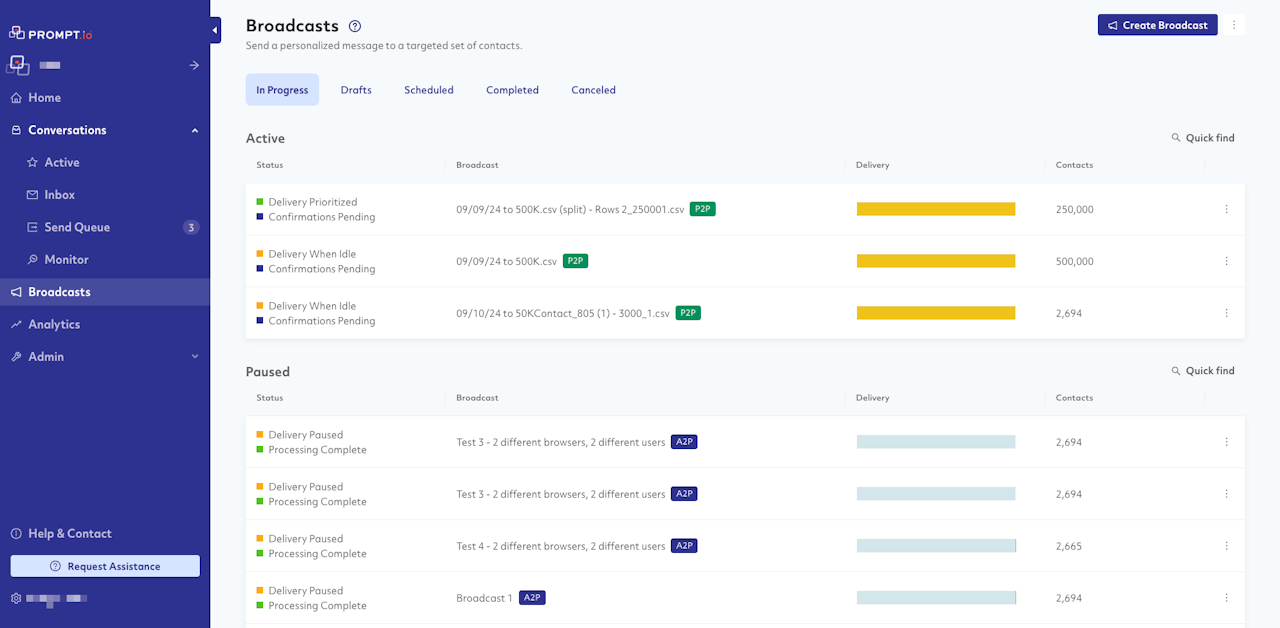The image size is (1280, 628).
Task: Open the Scheduled tab
Action: [429, 90]
